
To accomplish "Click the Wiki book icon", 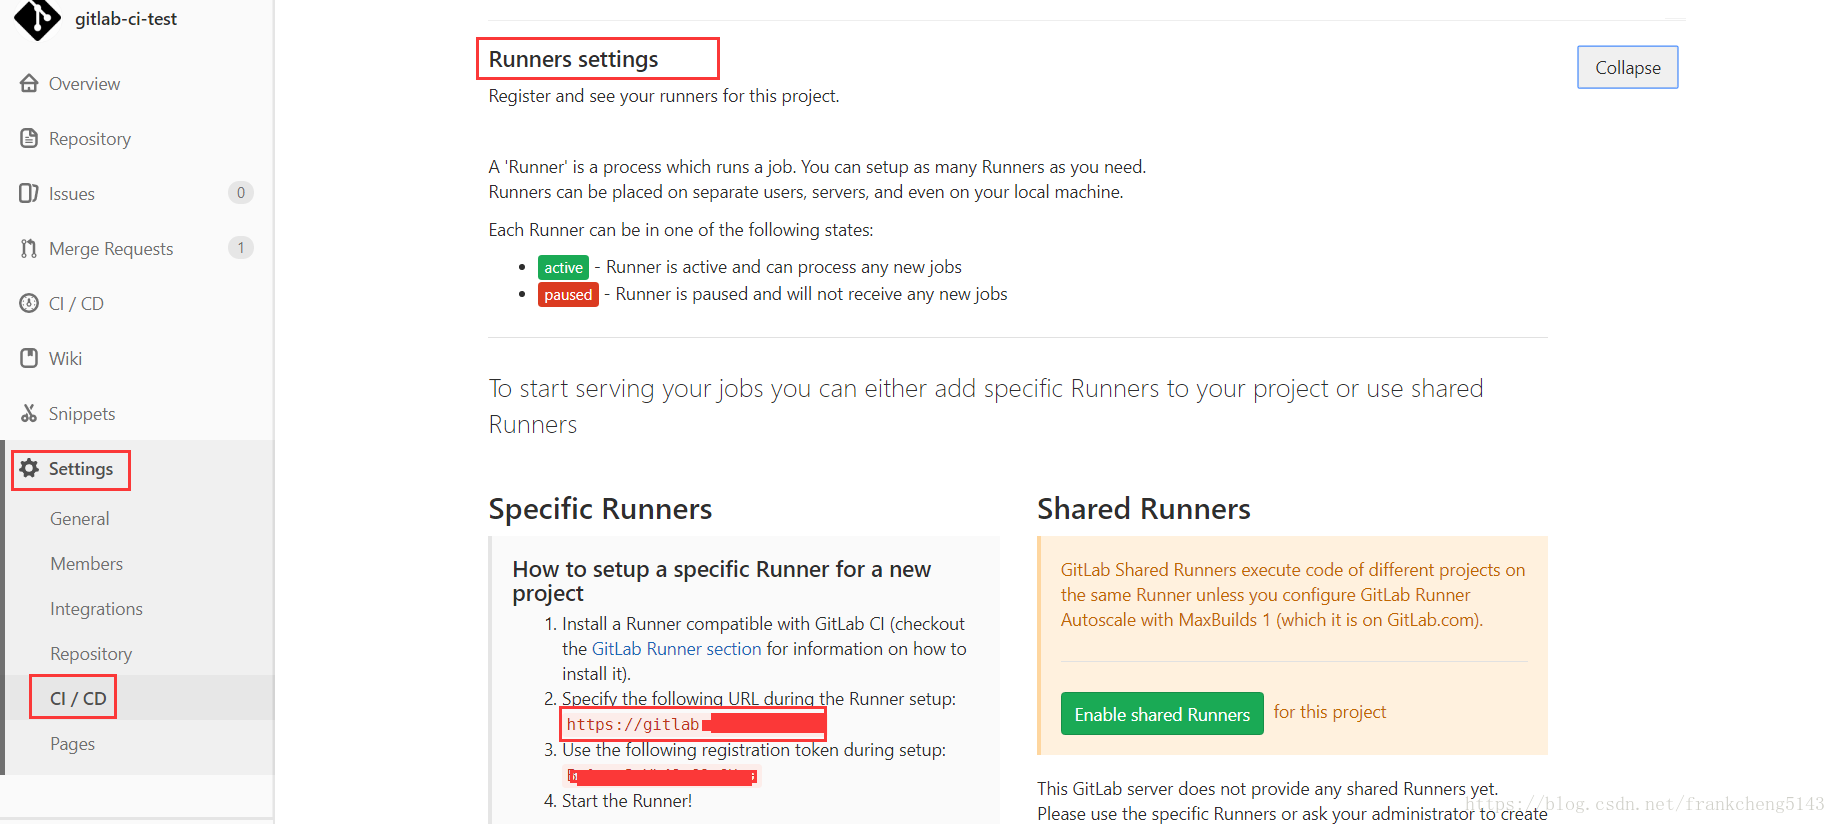I will (x=29, y=358).
